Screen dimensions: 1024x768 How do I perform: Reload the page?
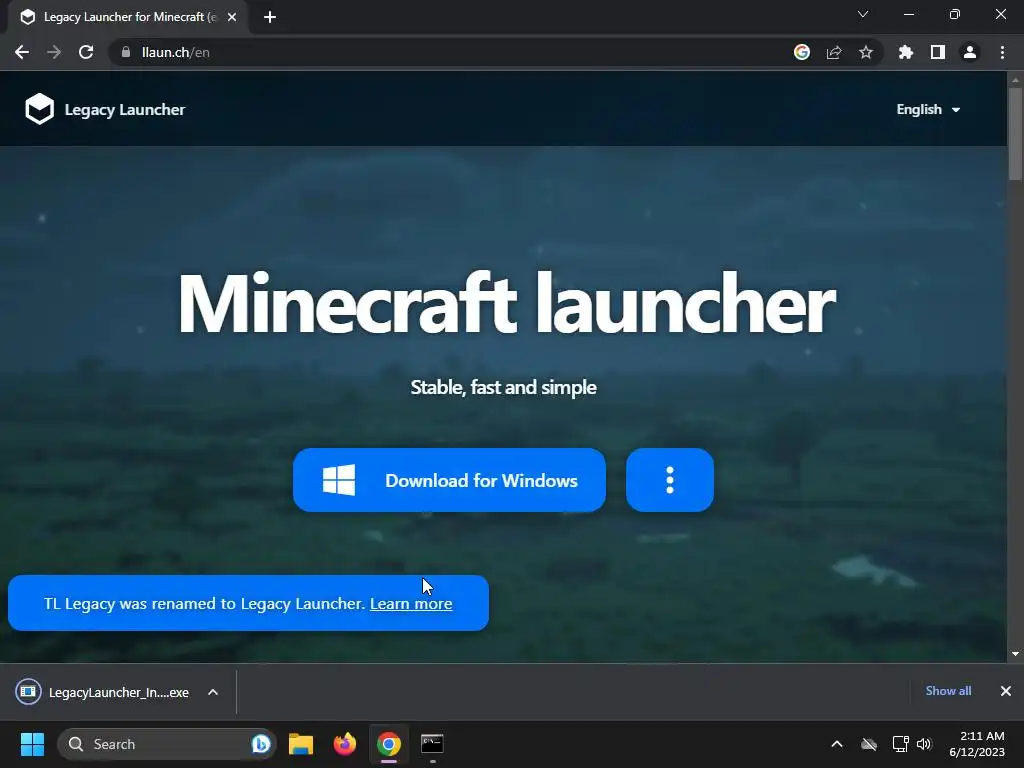click(x=86, y=52)
